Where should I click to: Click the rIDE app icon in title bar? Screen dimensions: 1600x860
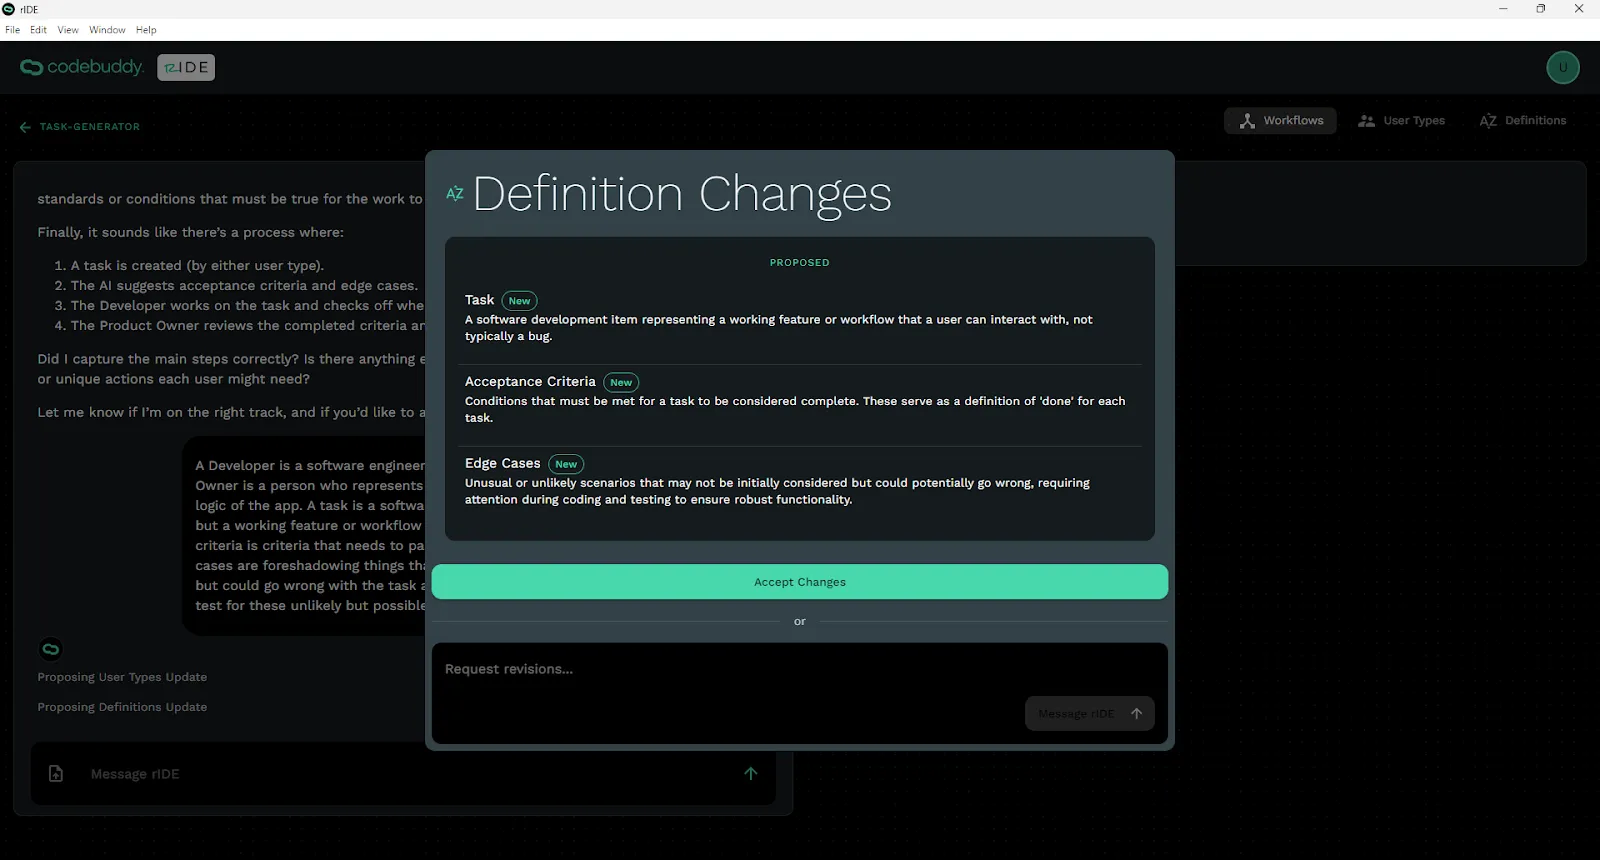[9, 9]
